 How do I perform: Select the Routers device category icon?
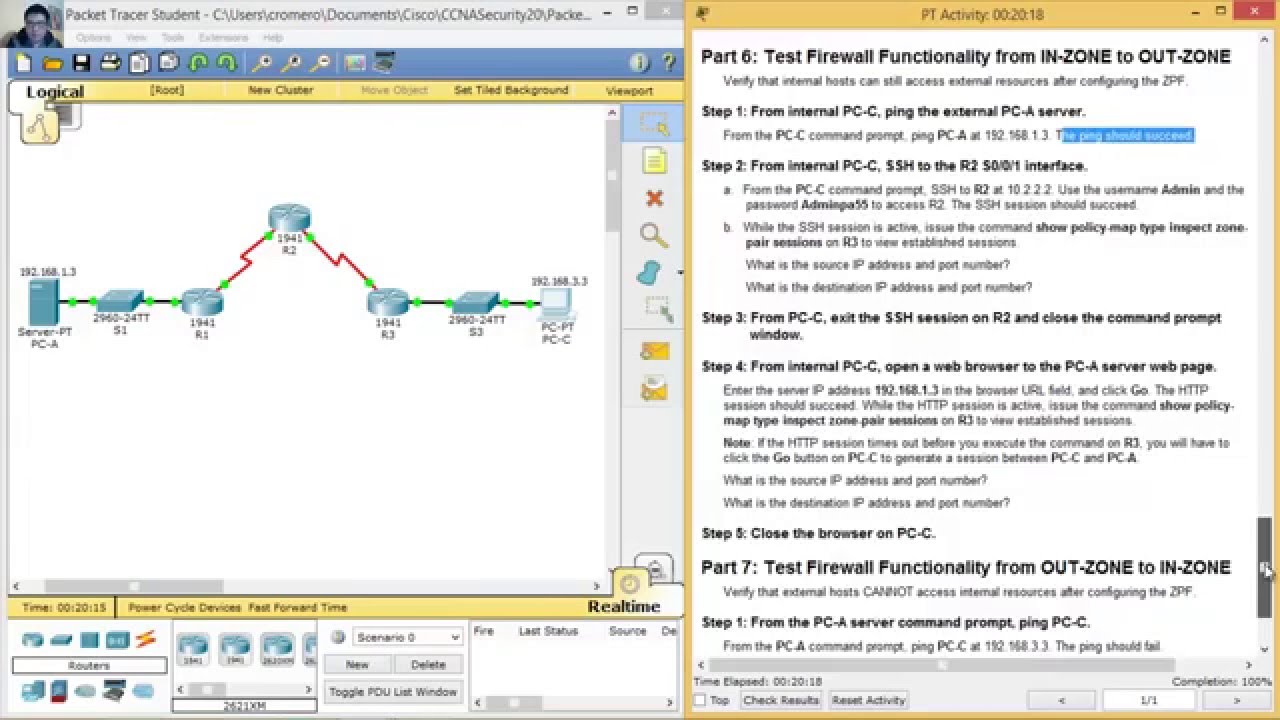(33, 640)
